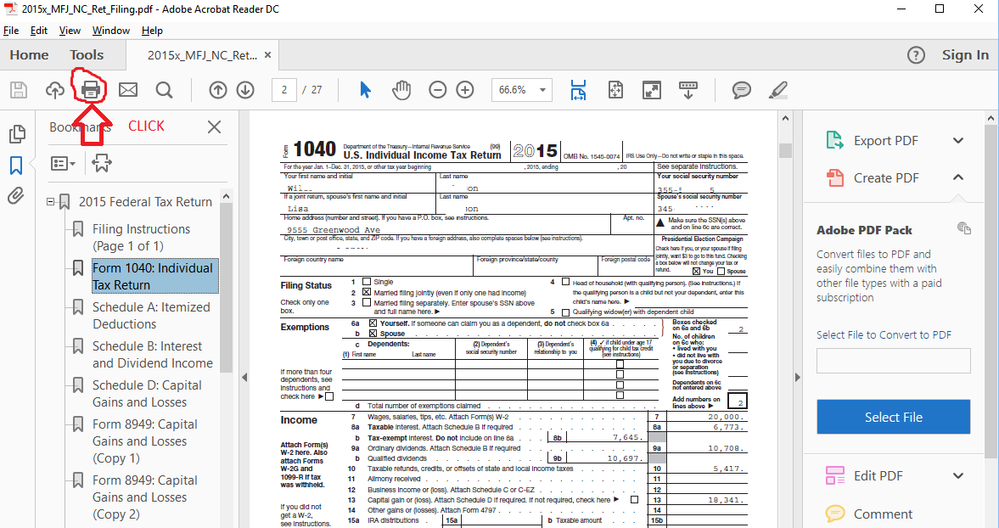
Task: Select the comment sticky note tool
Action: coord(741,90)
